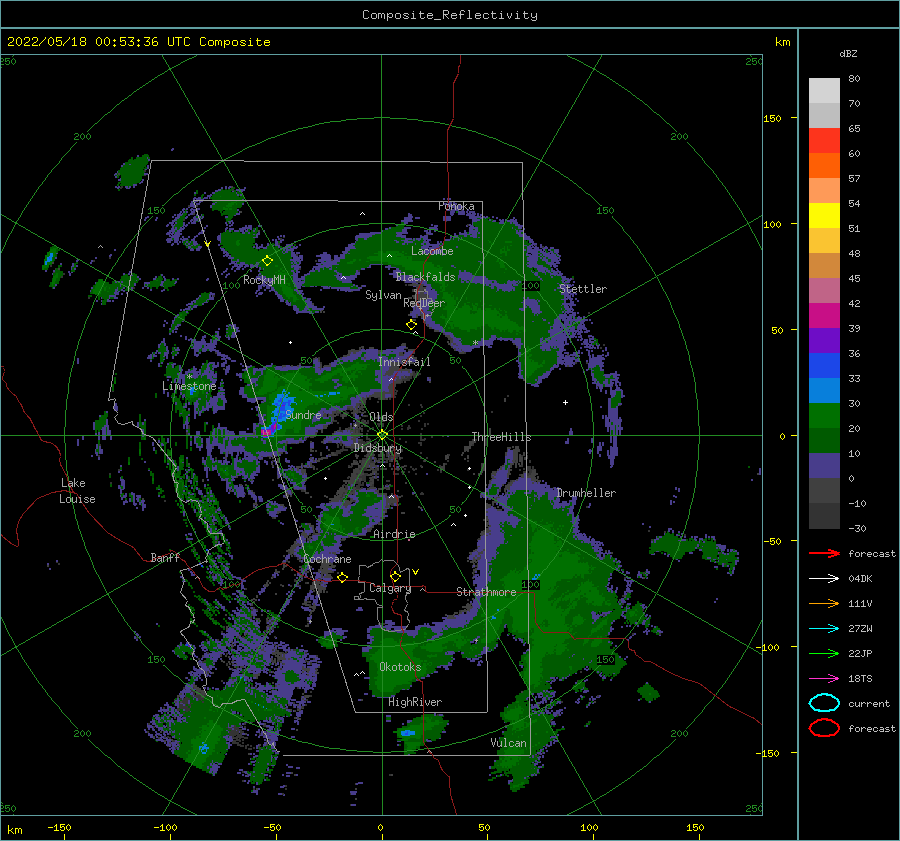
Task: Click the Composite_Reflectivity title
Action: pyautogui.click(x=450, y=15)
